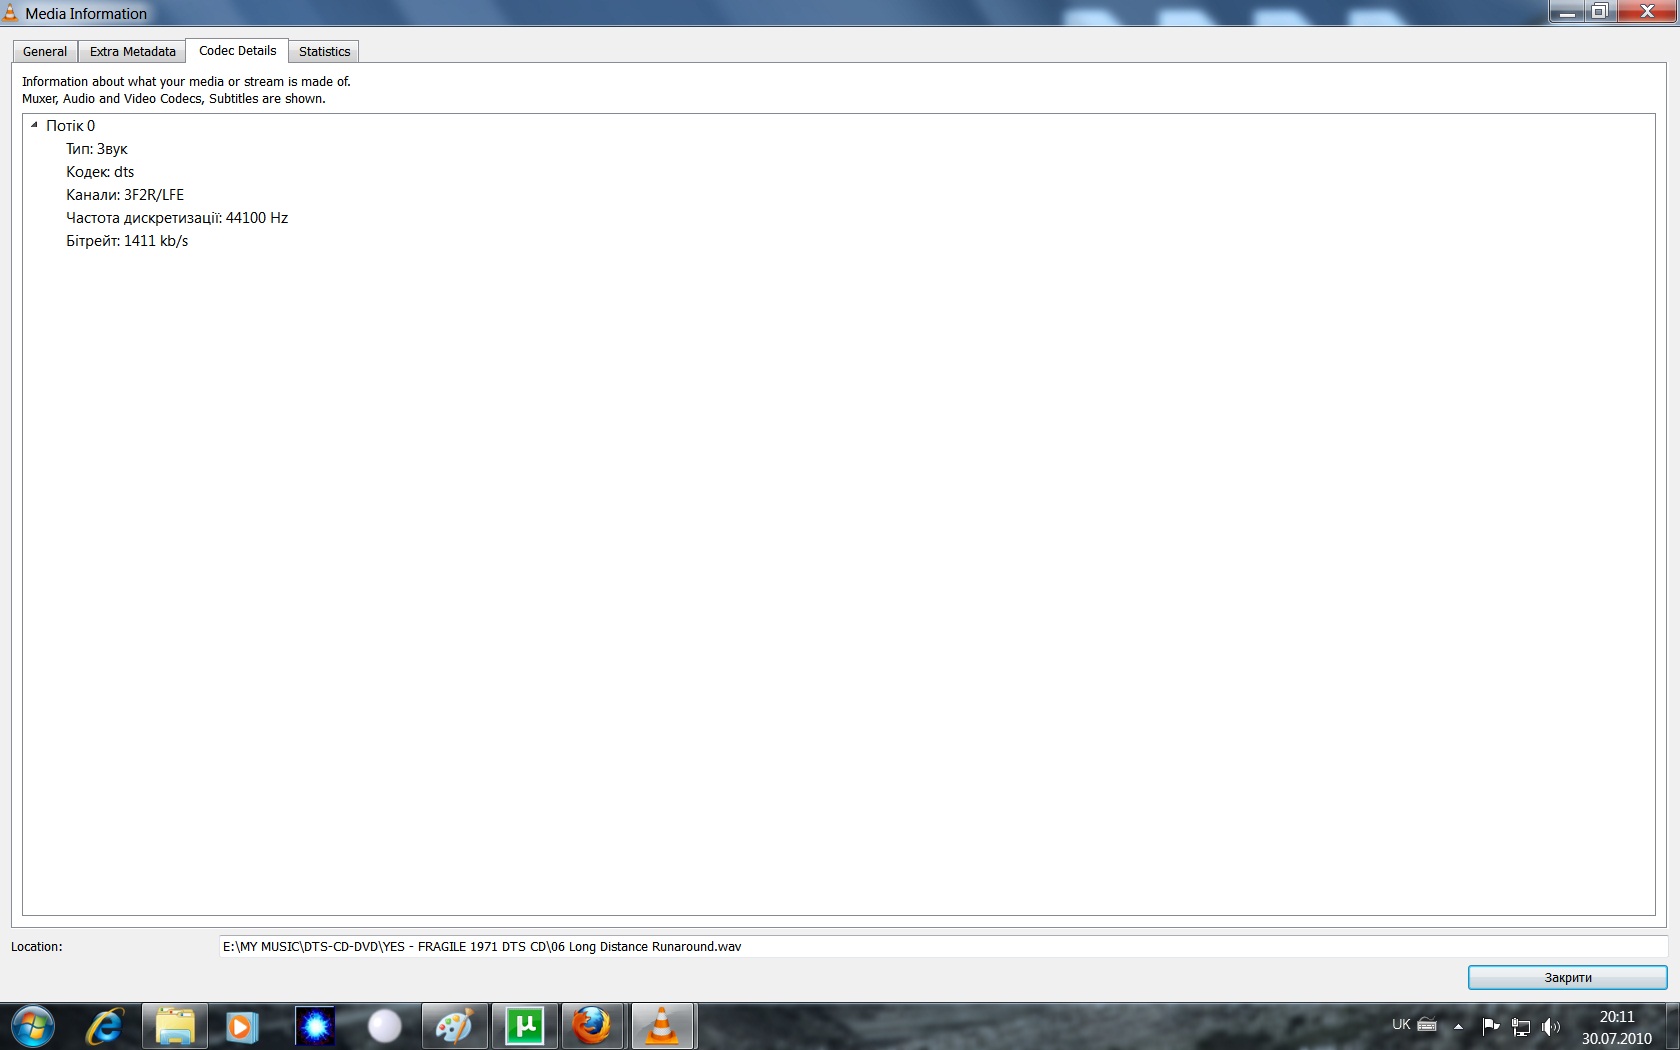Open the Windows Start menu orb

point(33,1026)
